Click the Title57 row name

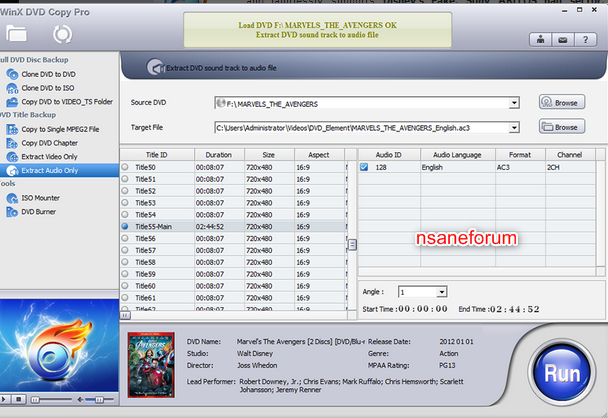click(145, 250)
